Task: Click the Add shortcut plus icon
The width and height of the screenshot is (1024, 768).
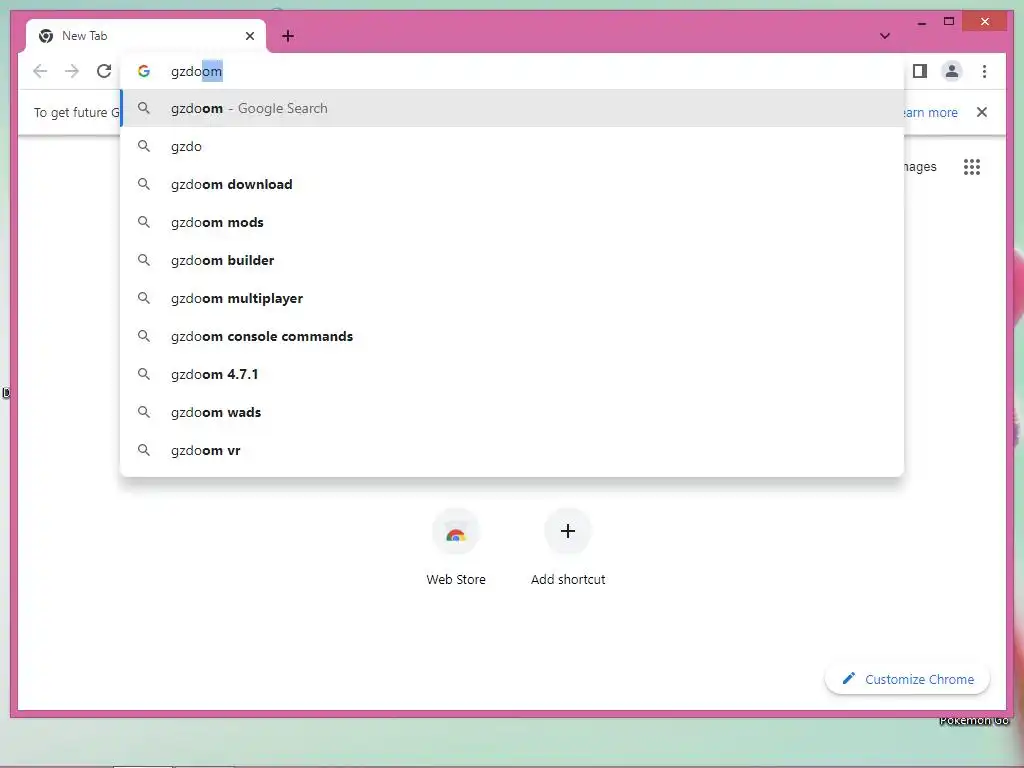Action: [568, 532]
